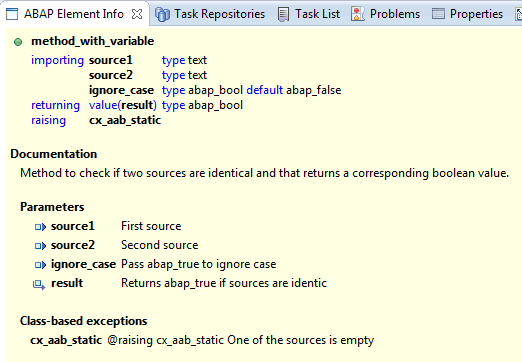Click the green method icon beside method_with_variable
The height and width of the screenshot is (362, 522).
[x=18, y=42]
